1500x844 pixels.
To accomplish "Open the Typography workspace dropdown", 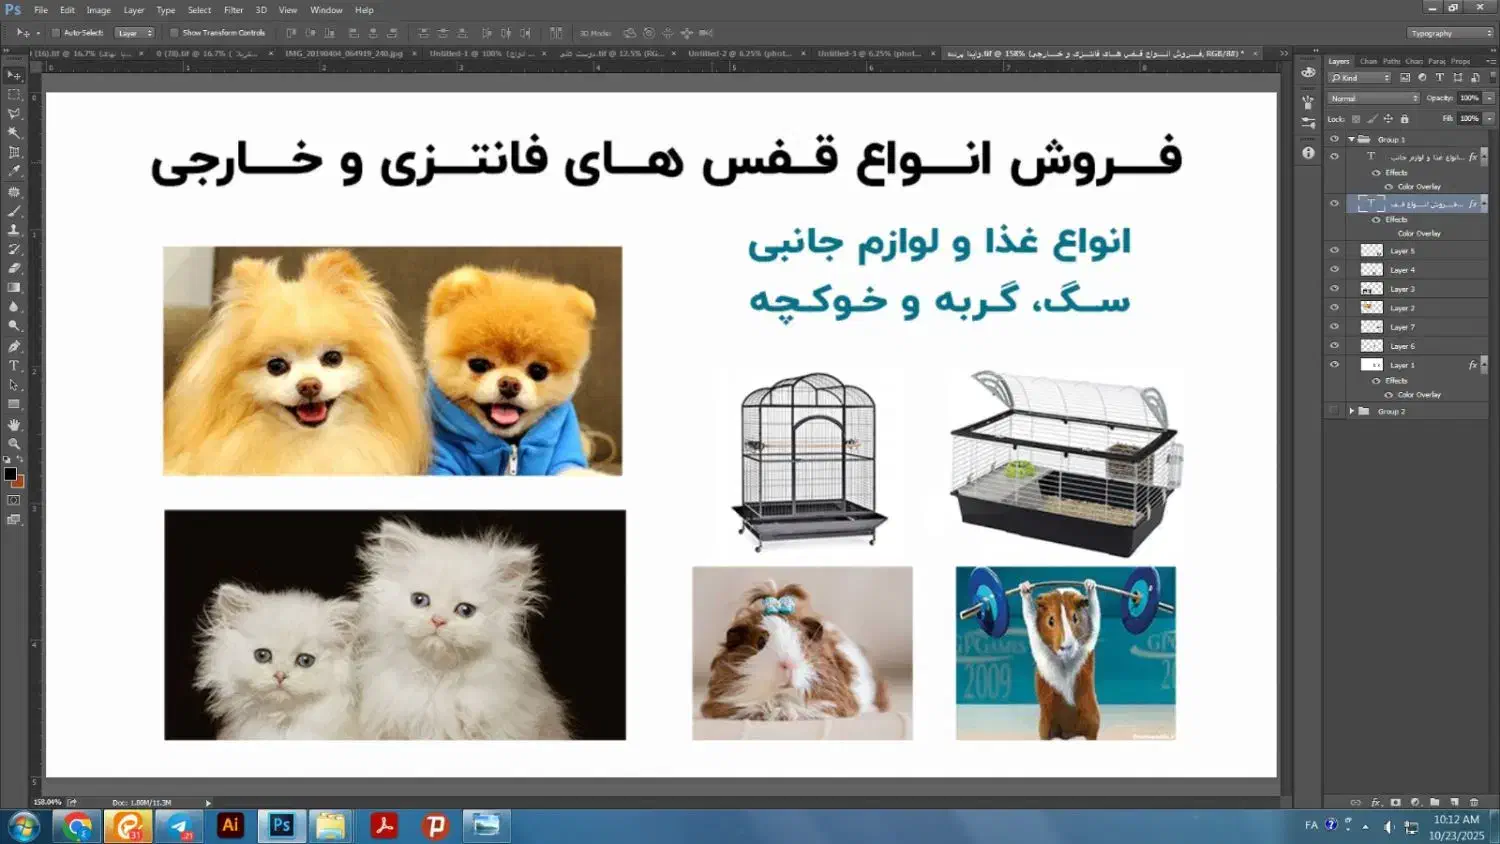I will tap(1450, 33).
